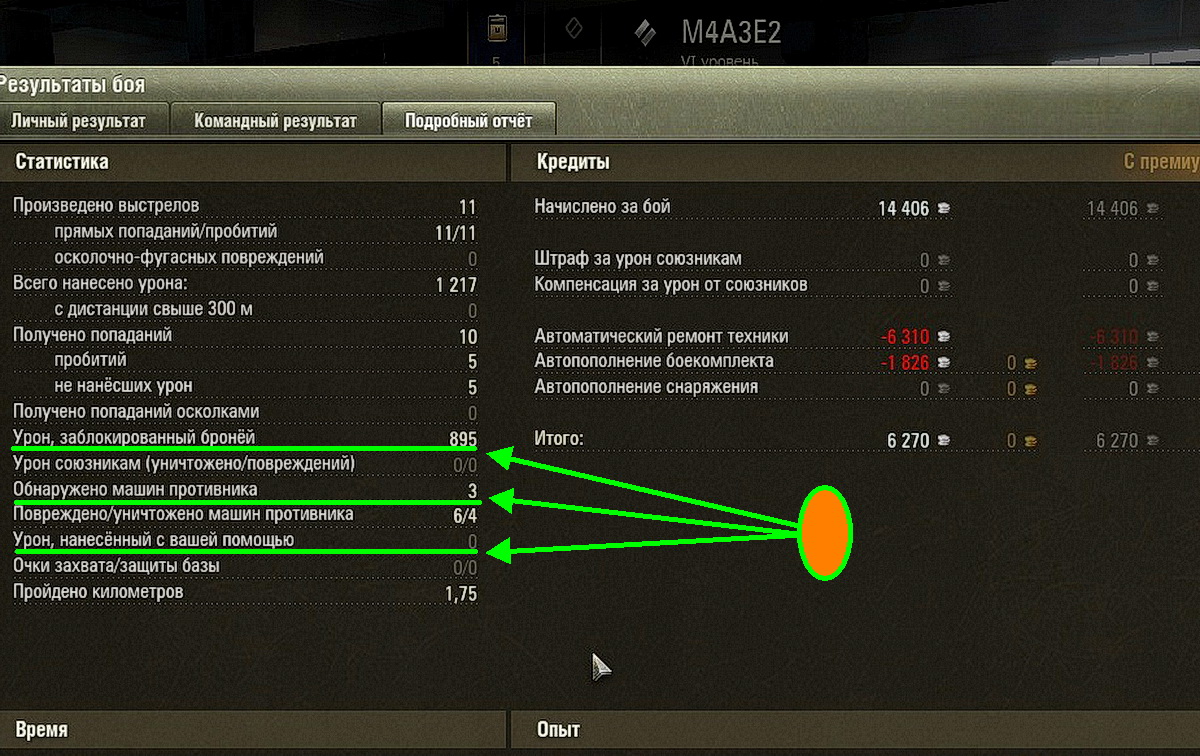Switch to Командный результат tab
Screen dimensions: 1200x756
pos(275,120)
